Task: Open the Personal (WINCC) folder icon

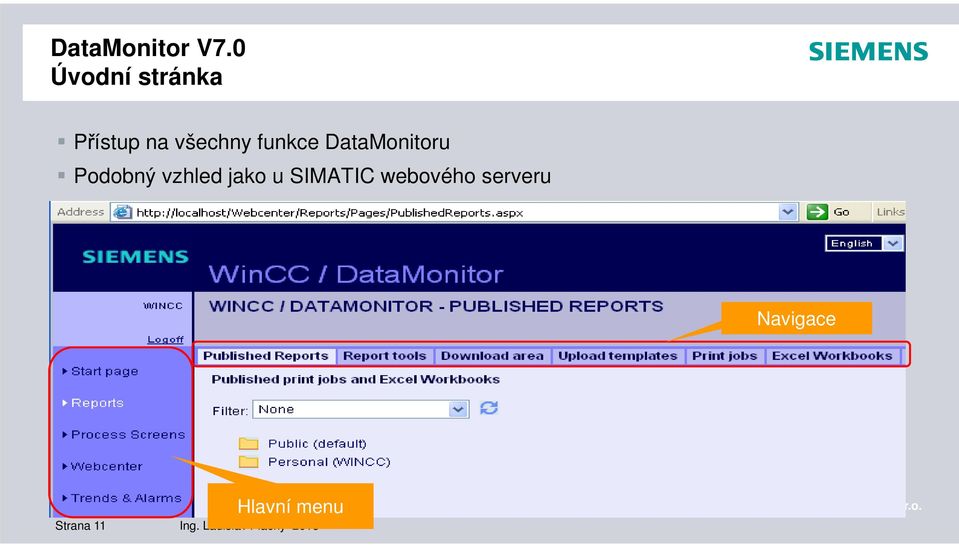Action: 248,461
